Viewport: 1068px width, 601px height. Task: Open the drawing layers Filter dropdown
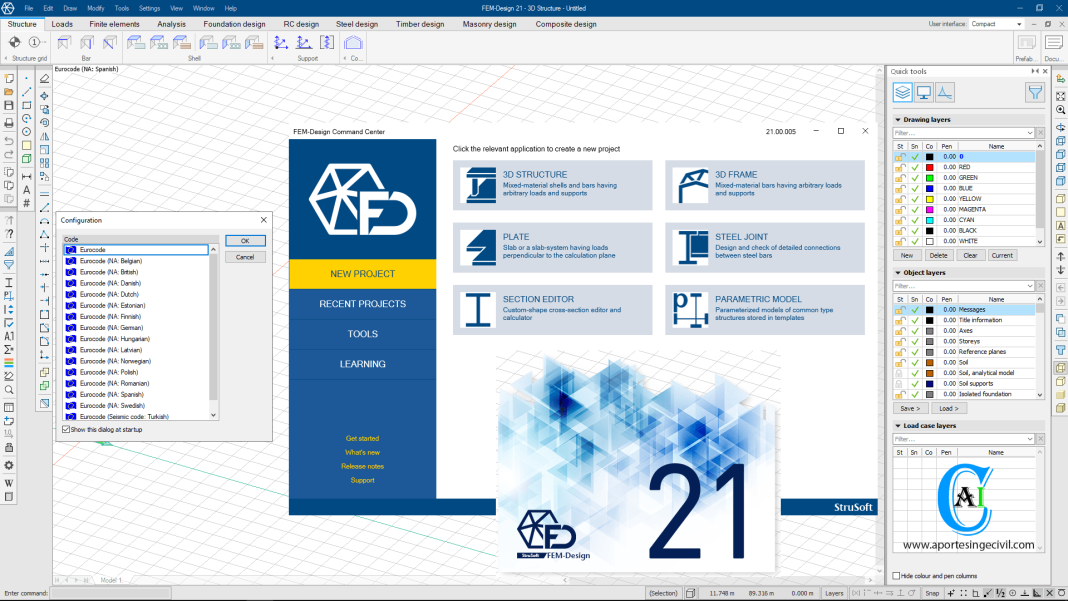coord(1030,132)
